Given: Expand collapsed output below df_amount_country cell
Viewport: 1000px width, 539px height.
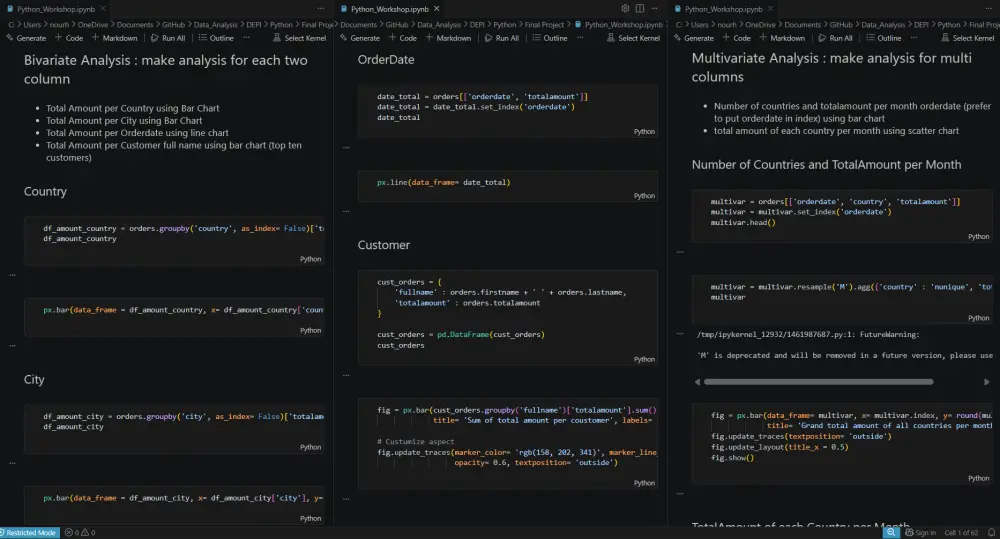Looking at the screenshot, I should (12, 275).
